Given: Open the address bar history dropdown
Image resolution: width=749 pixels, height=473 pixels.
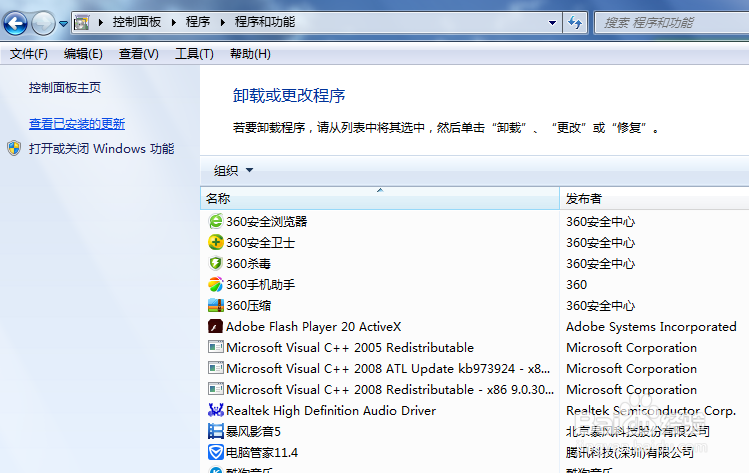Looking at the screenshot, I should (553, 22).
